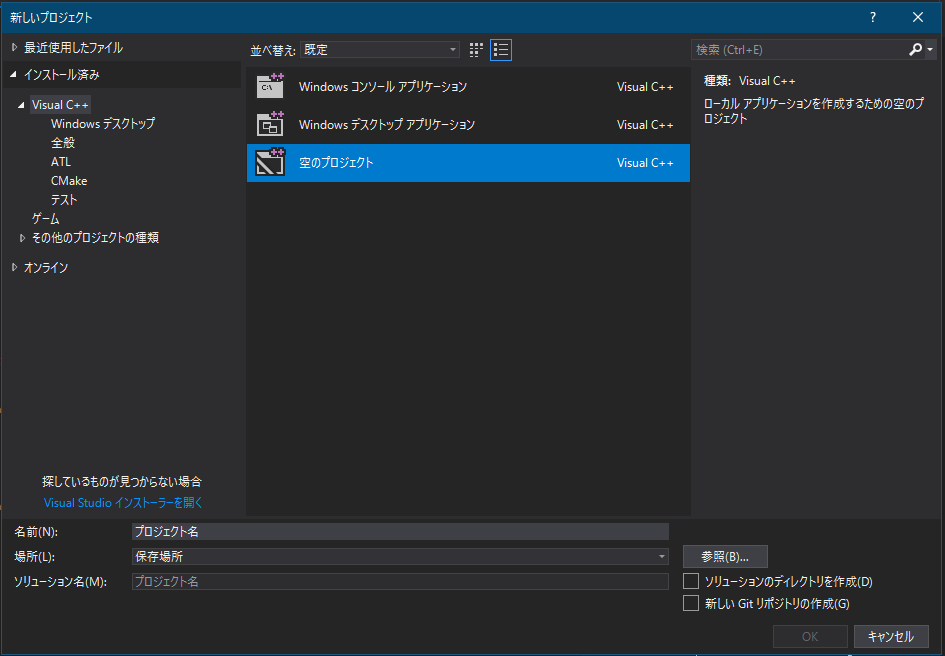Open Visual Studio インストーラーを開く link
The height and width of the screenshot is (656, 945).
[x=124, y=502]
